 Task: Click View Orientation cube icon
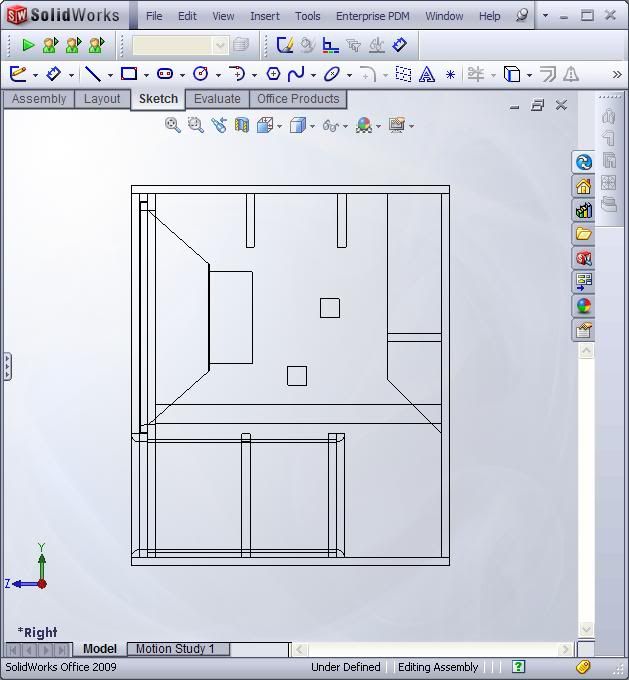(x=265, y=125)
